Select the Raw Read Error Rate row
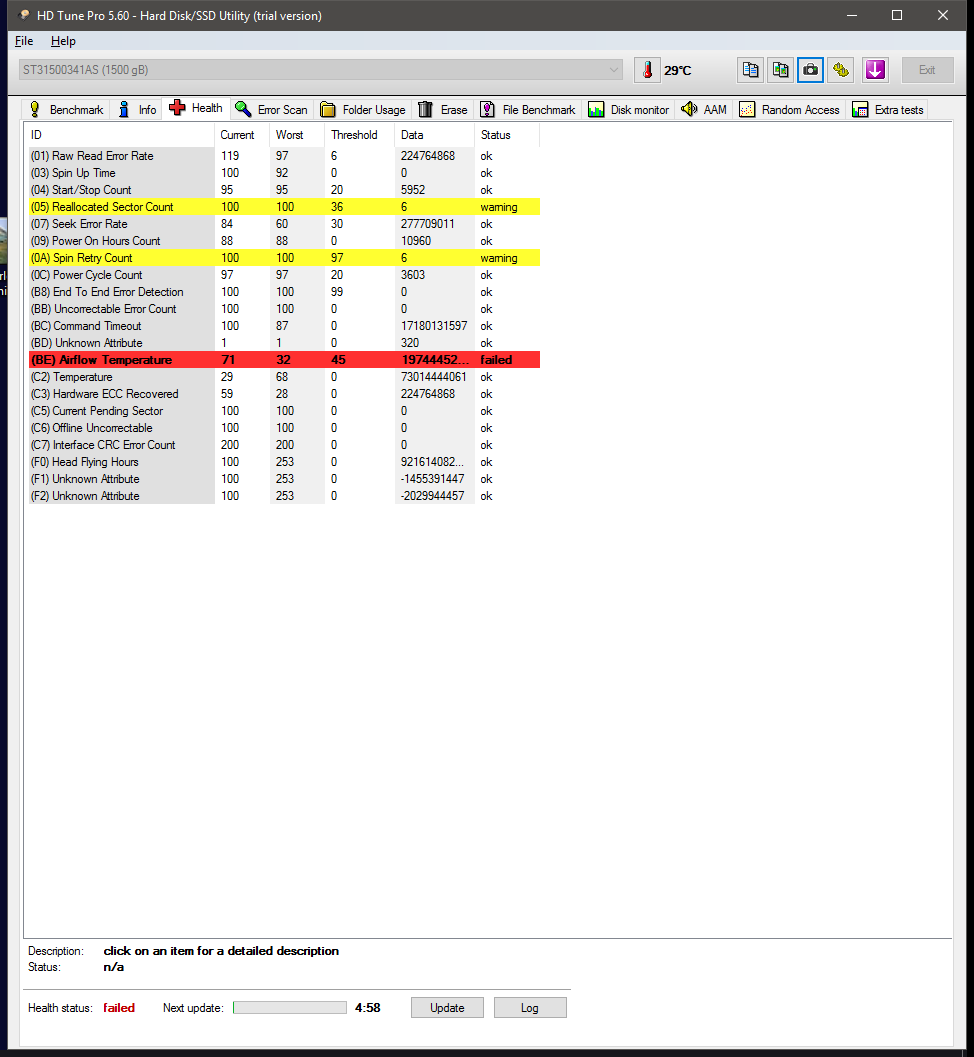The image size is (974, 1057). [284, 156]
